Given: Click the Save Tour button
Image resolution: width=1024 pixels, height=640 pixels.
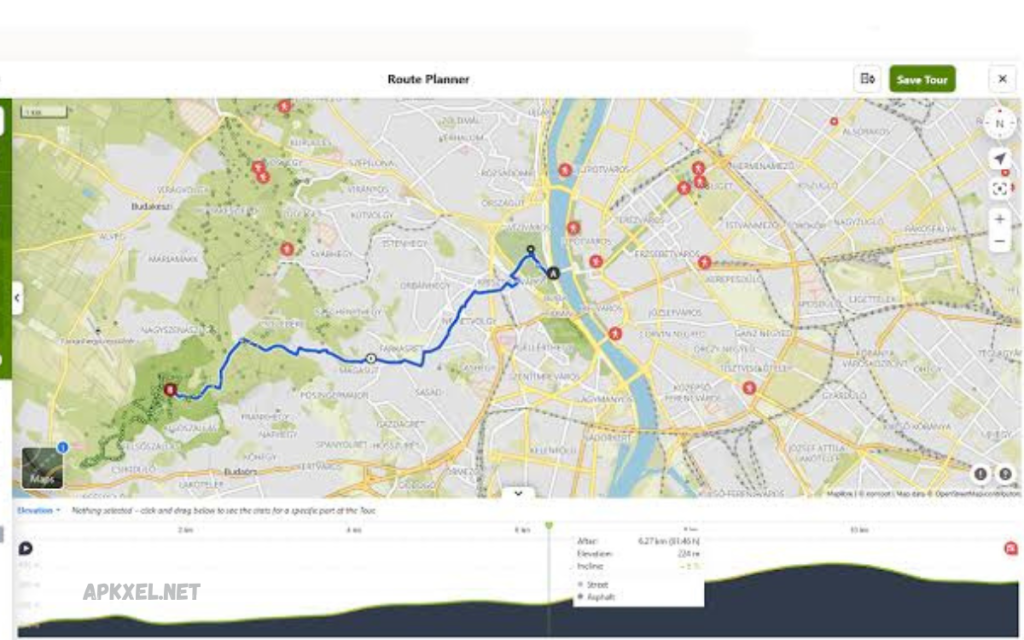Looking at the screenshot, I should click(x=922, y=79).
